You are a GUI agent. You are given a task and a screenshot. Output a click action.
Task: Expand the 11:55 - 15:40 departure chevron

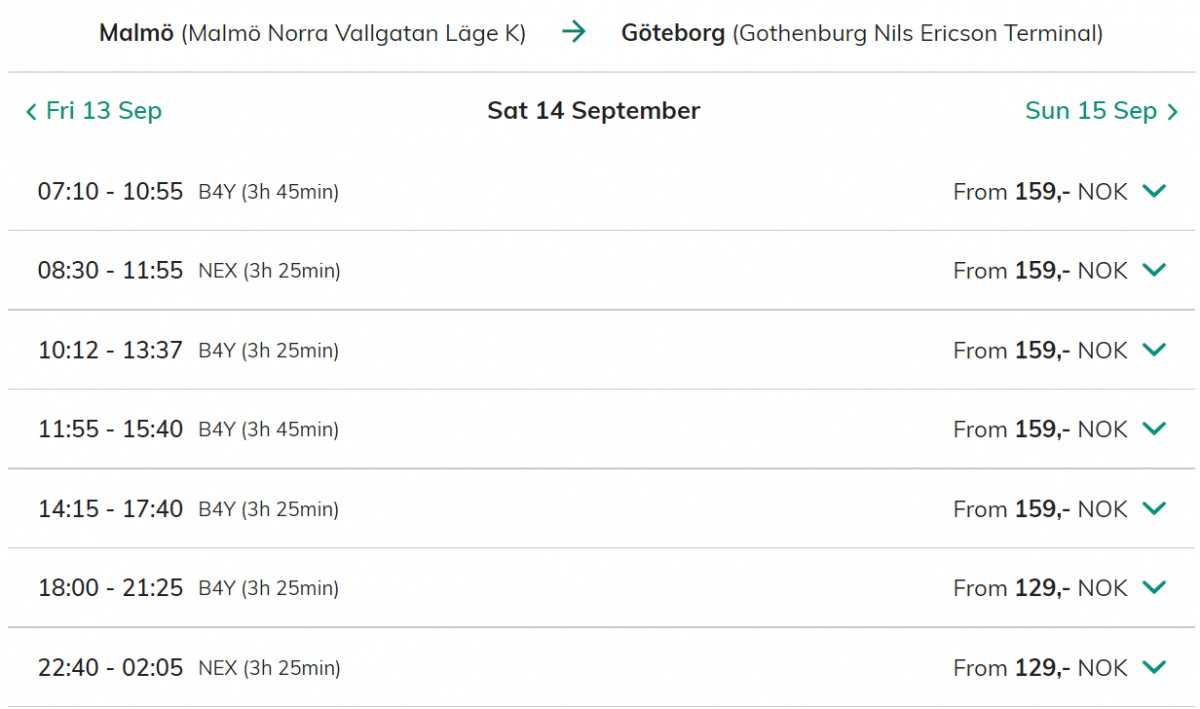pos(1154,429)
